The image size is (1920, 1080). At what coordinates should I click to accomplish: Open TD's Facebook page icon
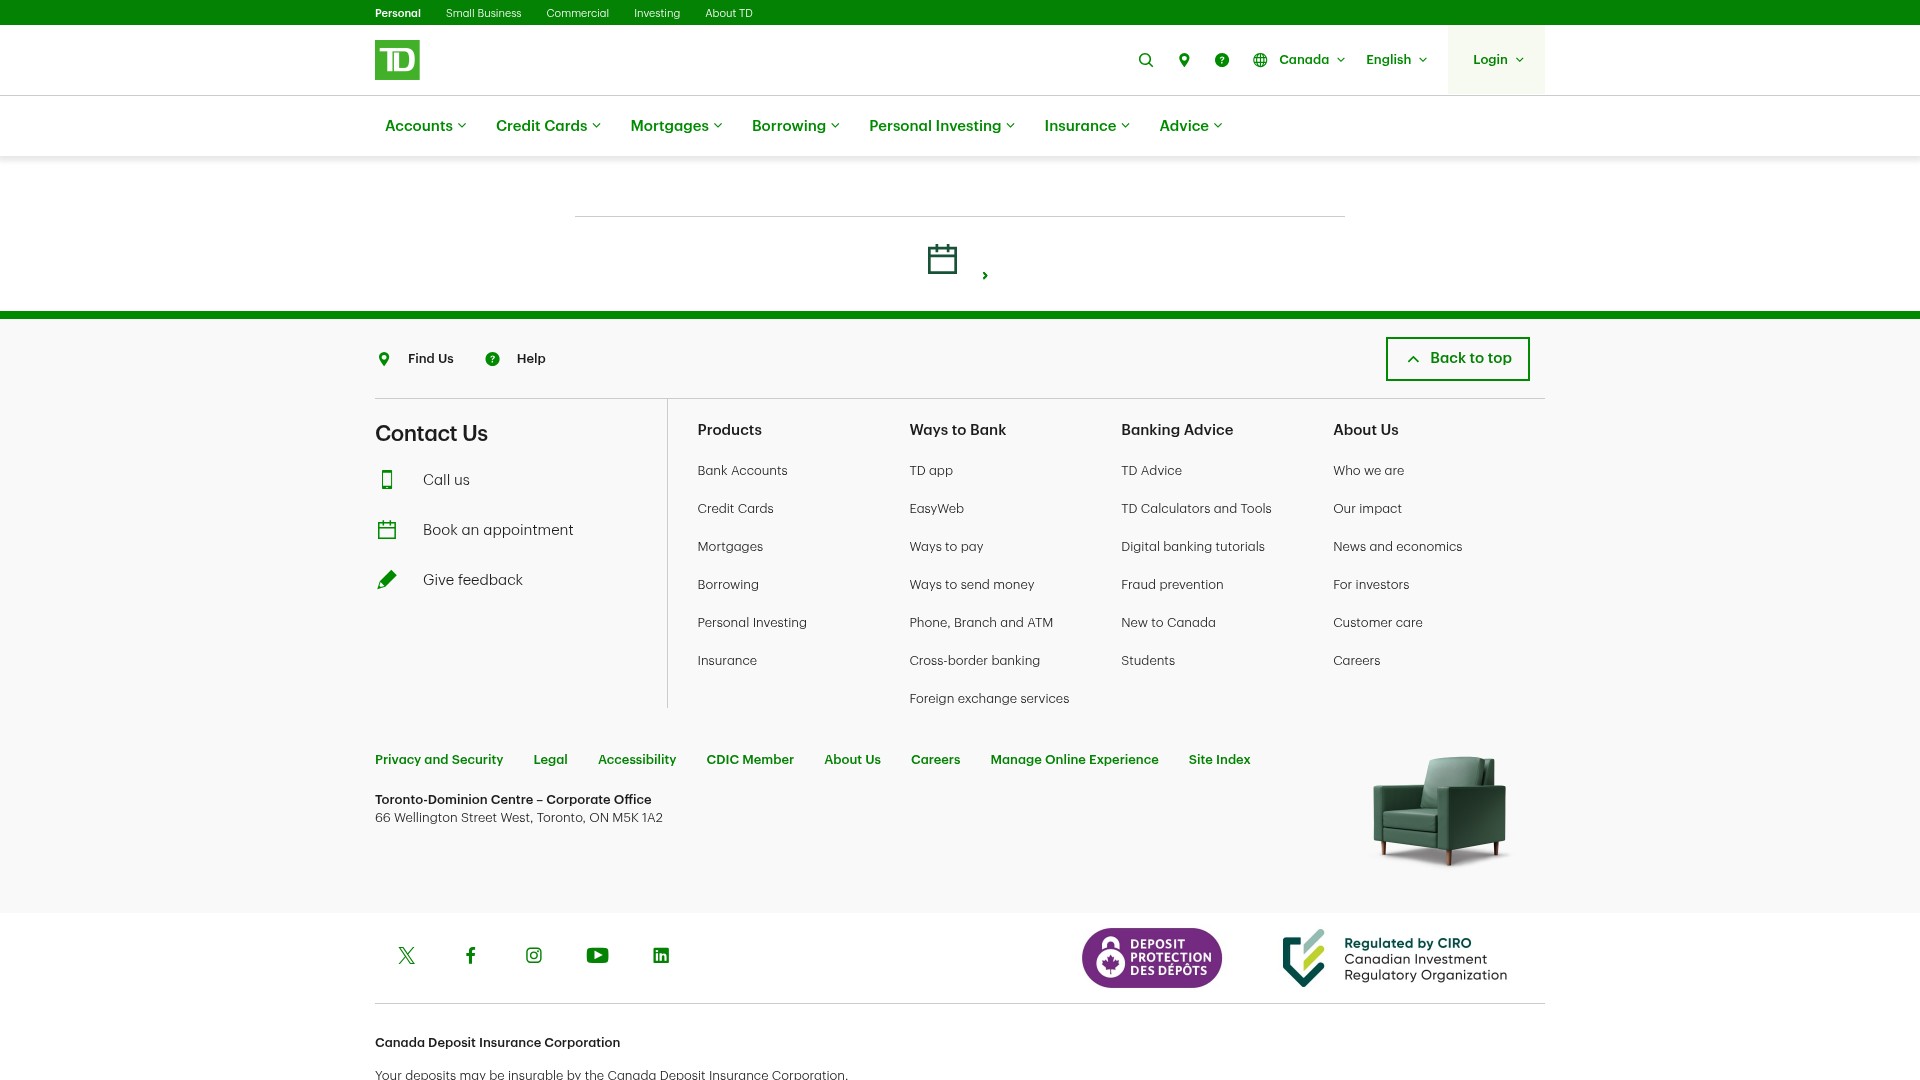tap(470, 956)
